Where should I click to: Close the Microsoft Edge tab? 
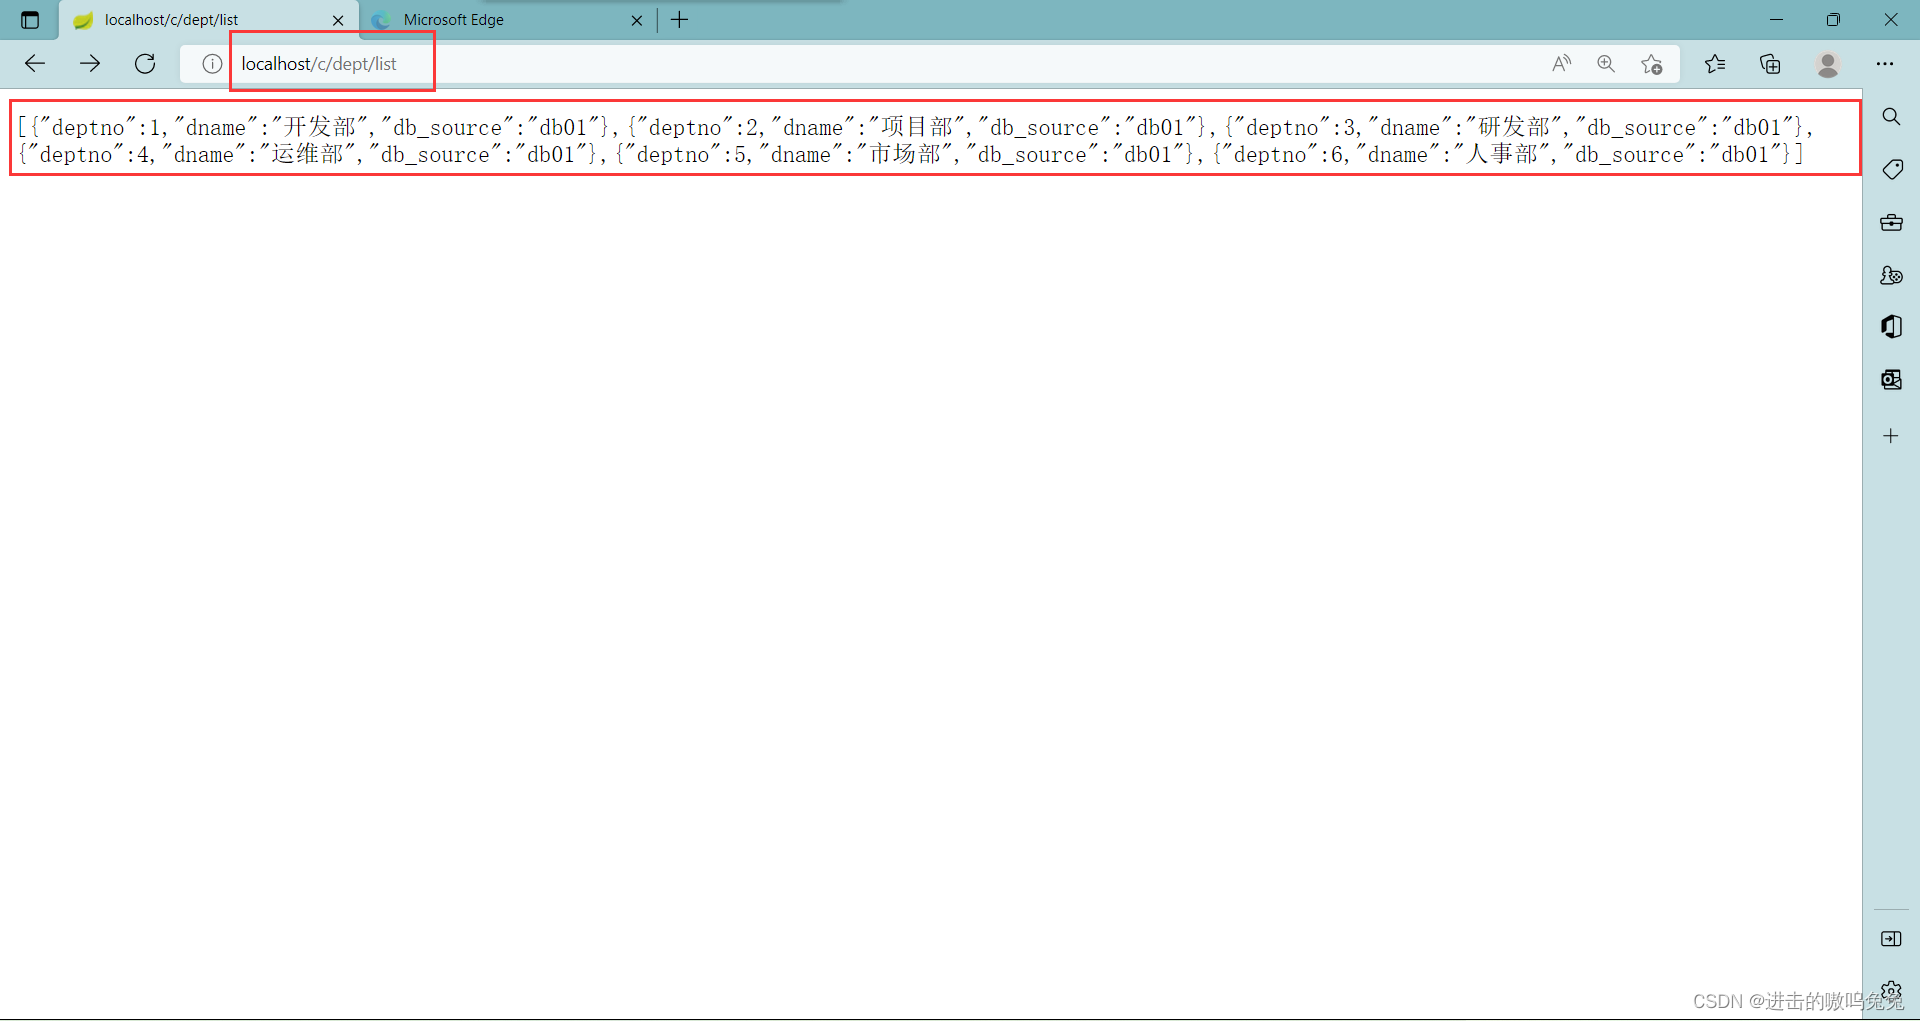pyautogui.click(x=637, y=20)
